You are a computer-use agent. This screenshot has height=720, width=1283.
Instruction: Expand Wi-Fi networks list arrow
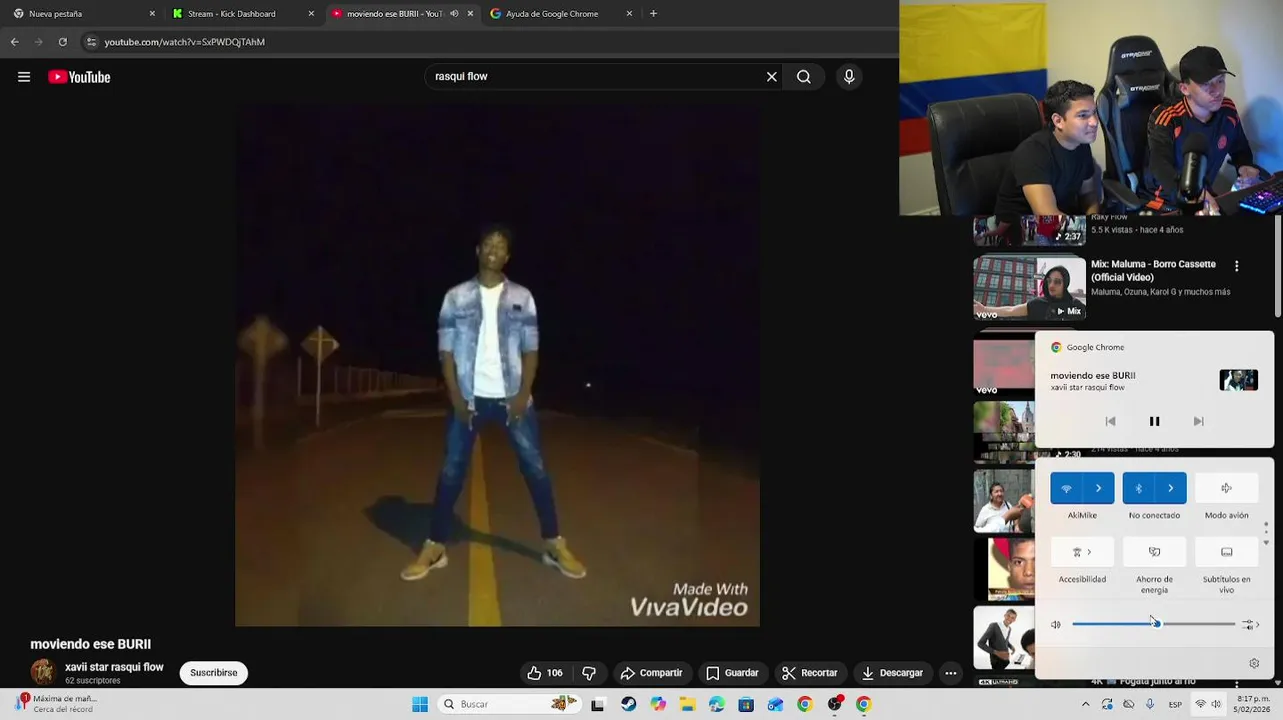[1099, 488]
